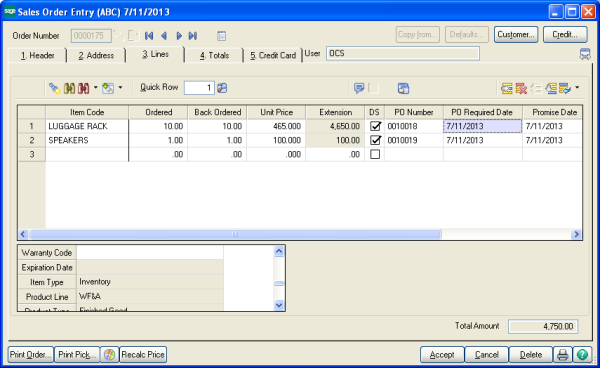Screen dimensions: 600x368
Task: Check the DS checkbox in row 3
Action: pos(375,155)
